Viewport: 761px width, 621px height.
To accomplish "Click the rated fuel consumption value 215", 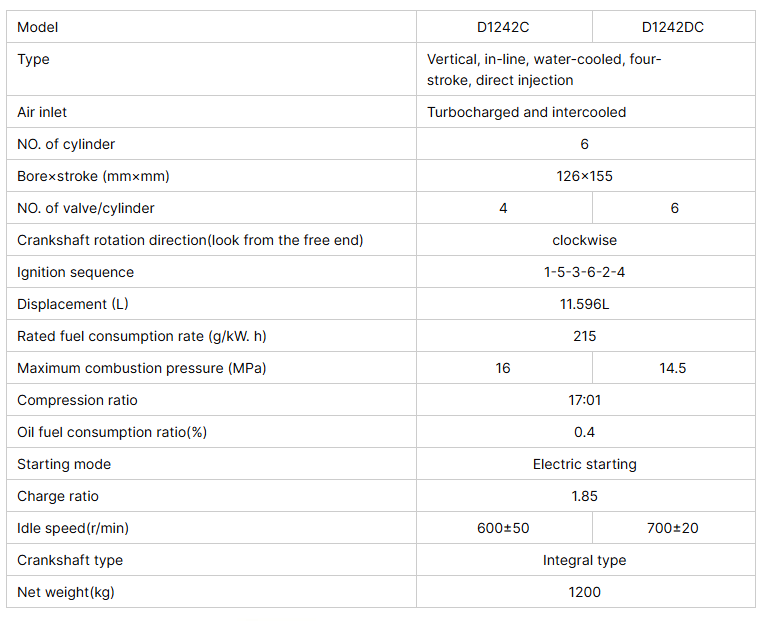I will tap(584, 336).
